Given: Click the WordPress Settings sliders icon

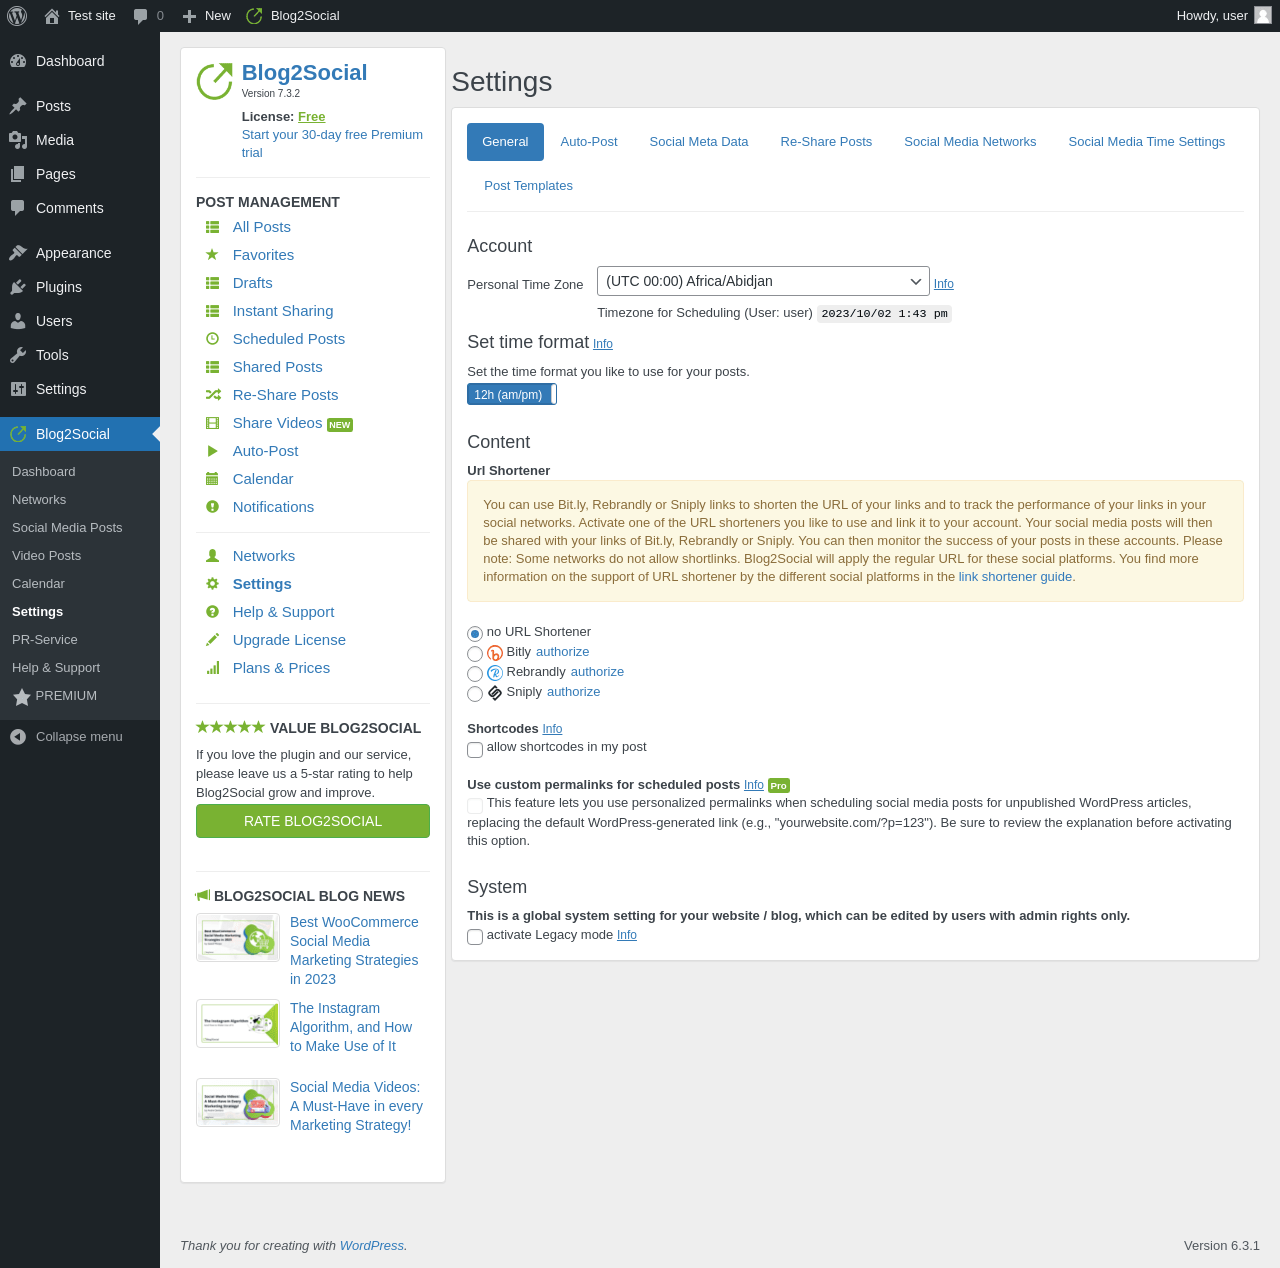Looking at the screenshot, I should point(18,389).
